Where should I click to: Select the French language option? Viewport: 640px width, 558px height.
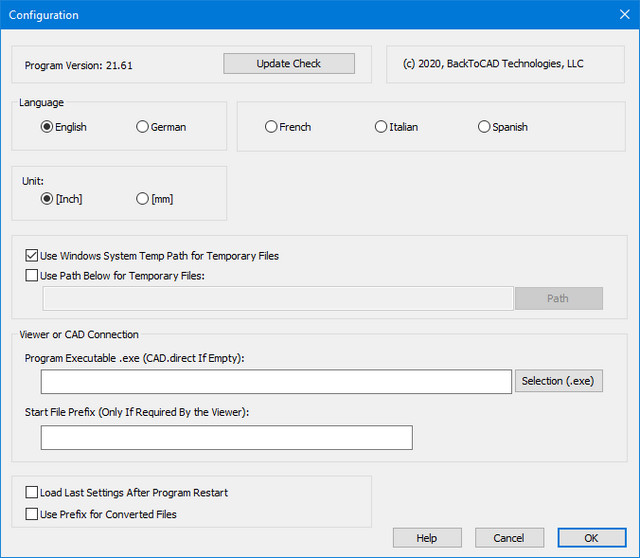click(271, 127)
